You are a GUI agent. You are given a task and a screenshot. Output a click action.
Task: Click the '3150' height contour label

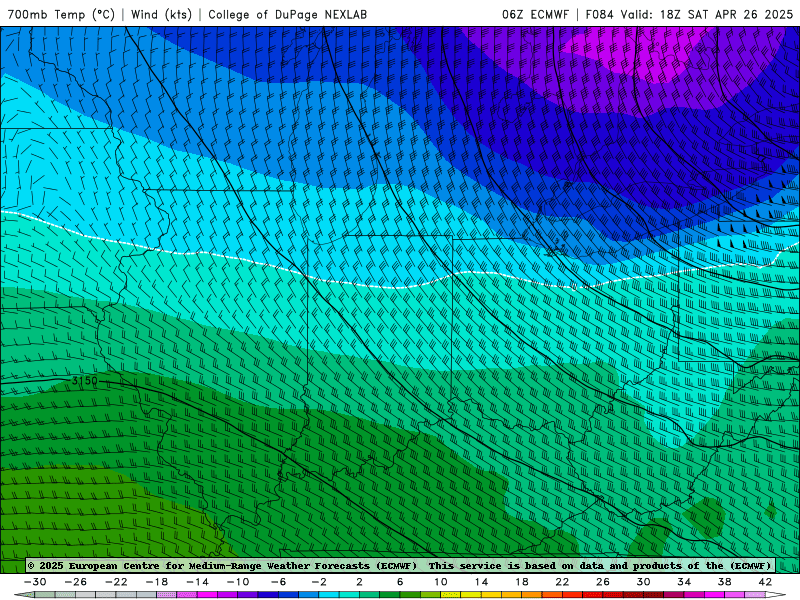[x=84, y=381]
